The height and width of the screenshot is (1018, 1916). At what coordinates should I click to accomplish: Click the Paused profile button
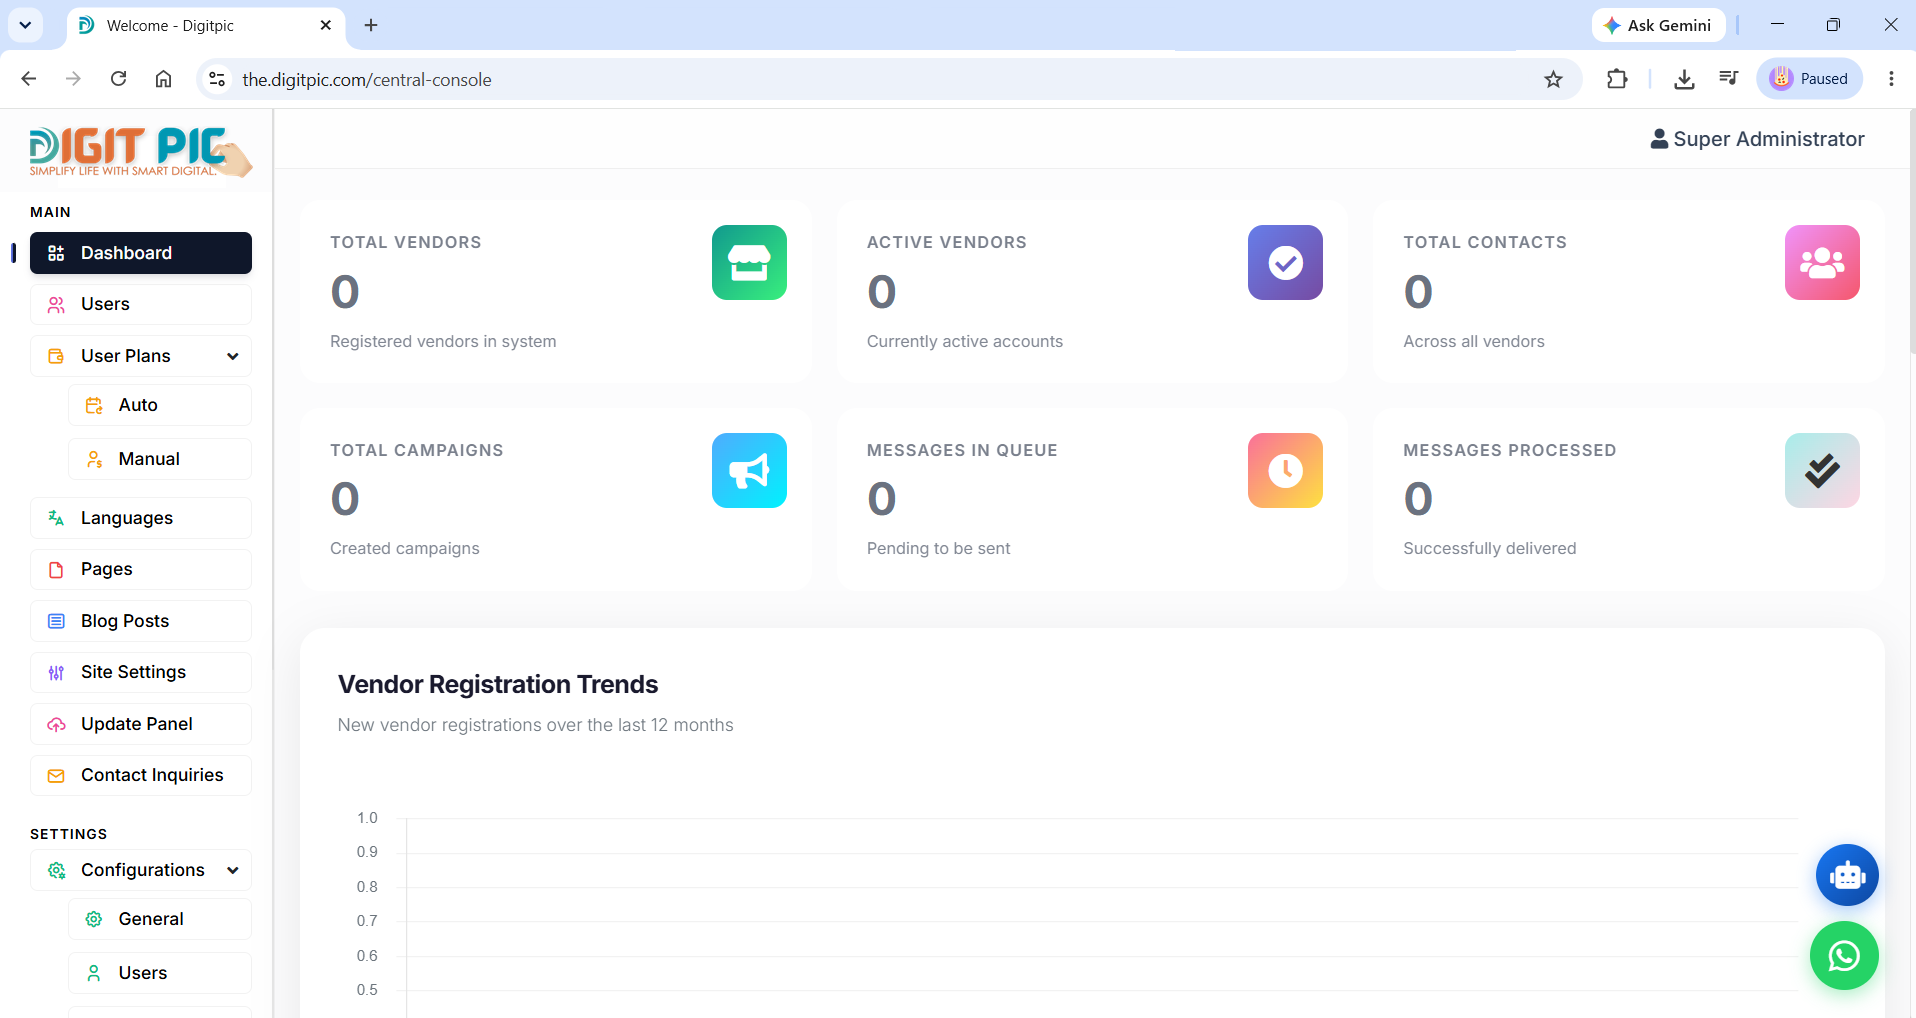[x=1809, y=79]
